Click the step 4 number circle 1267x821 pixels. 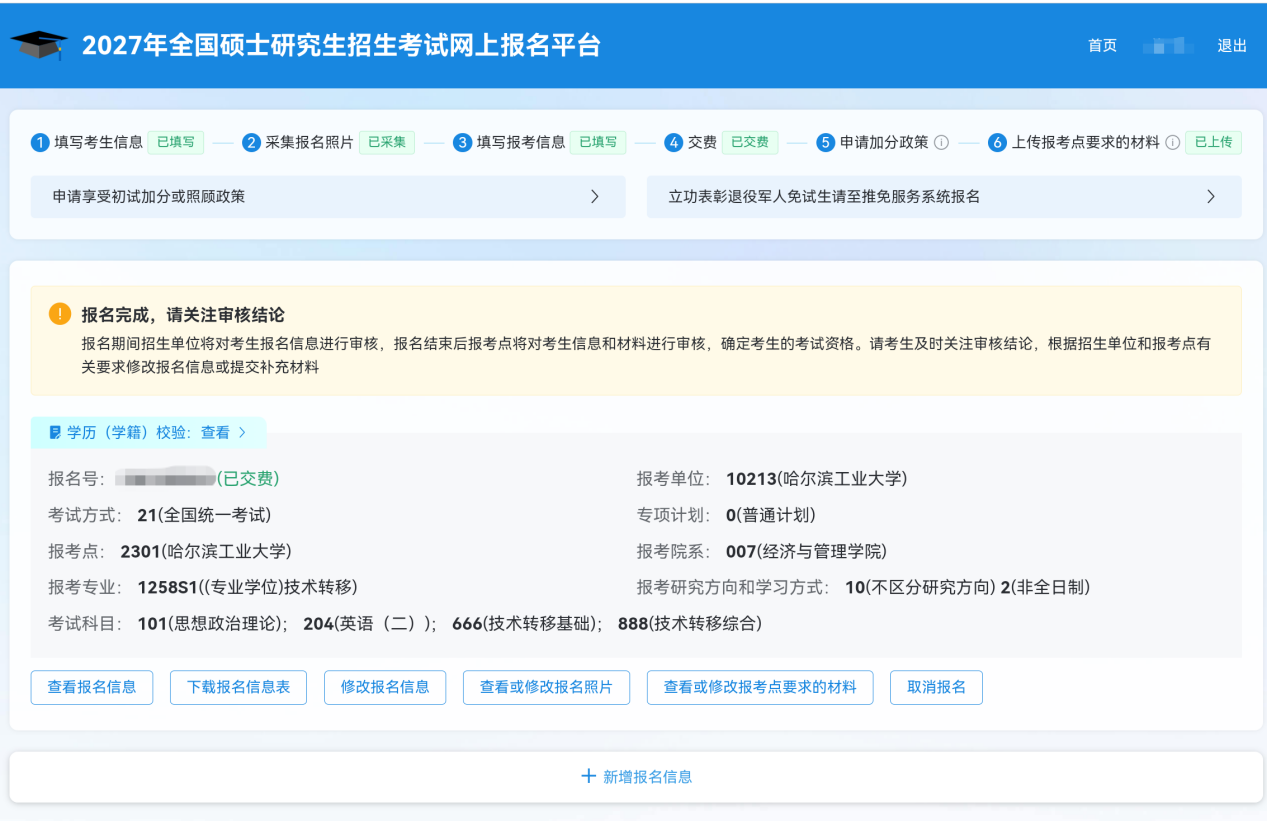(x=674, y=143)
